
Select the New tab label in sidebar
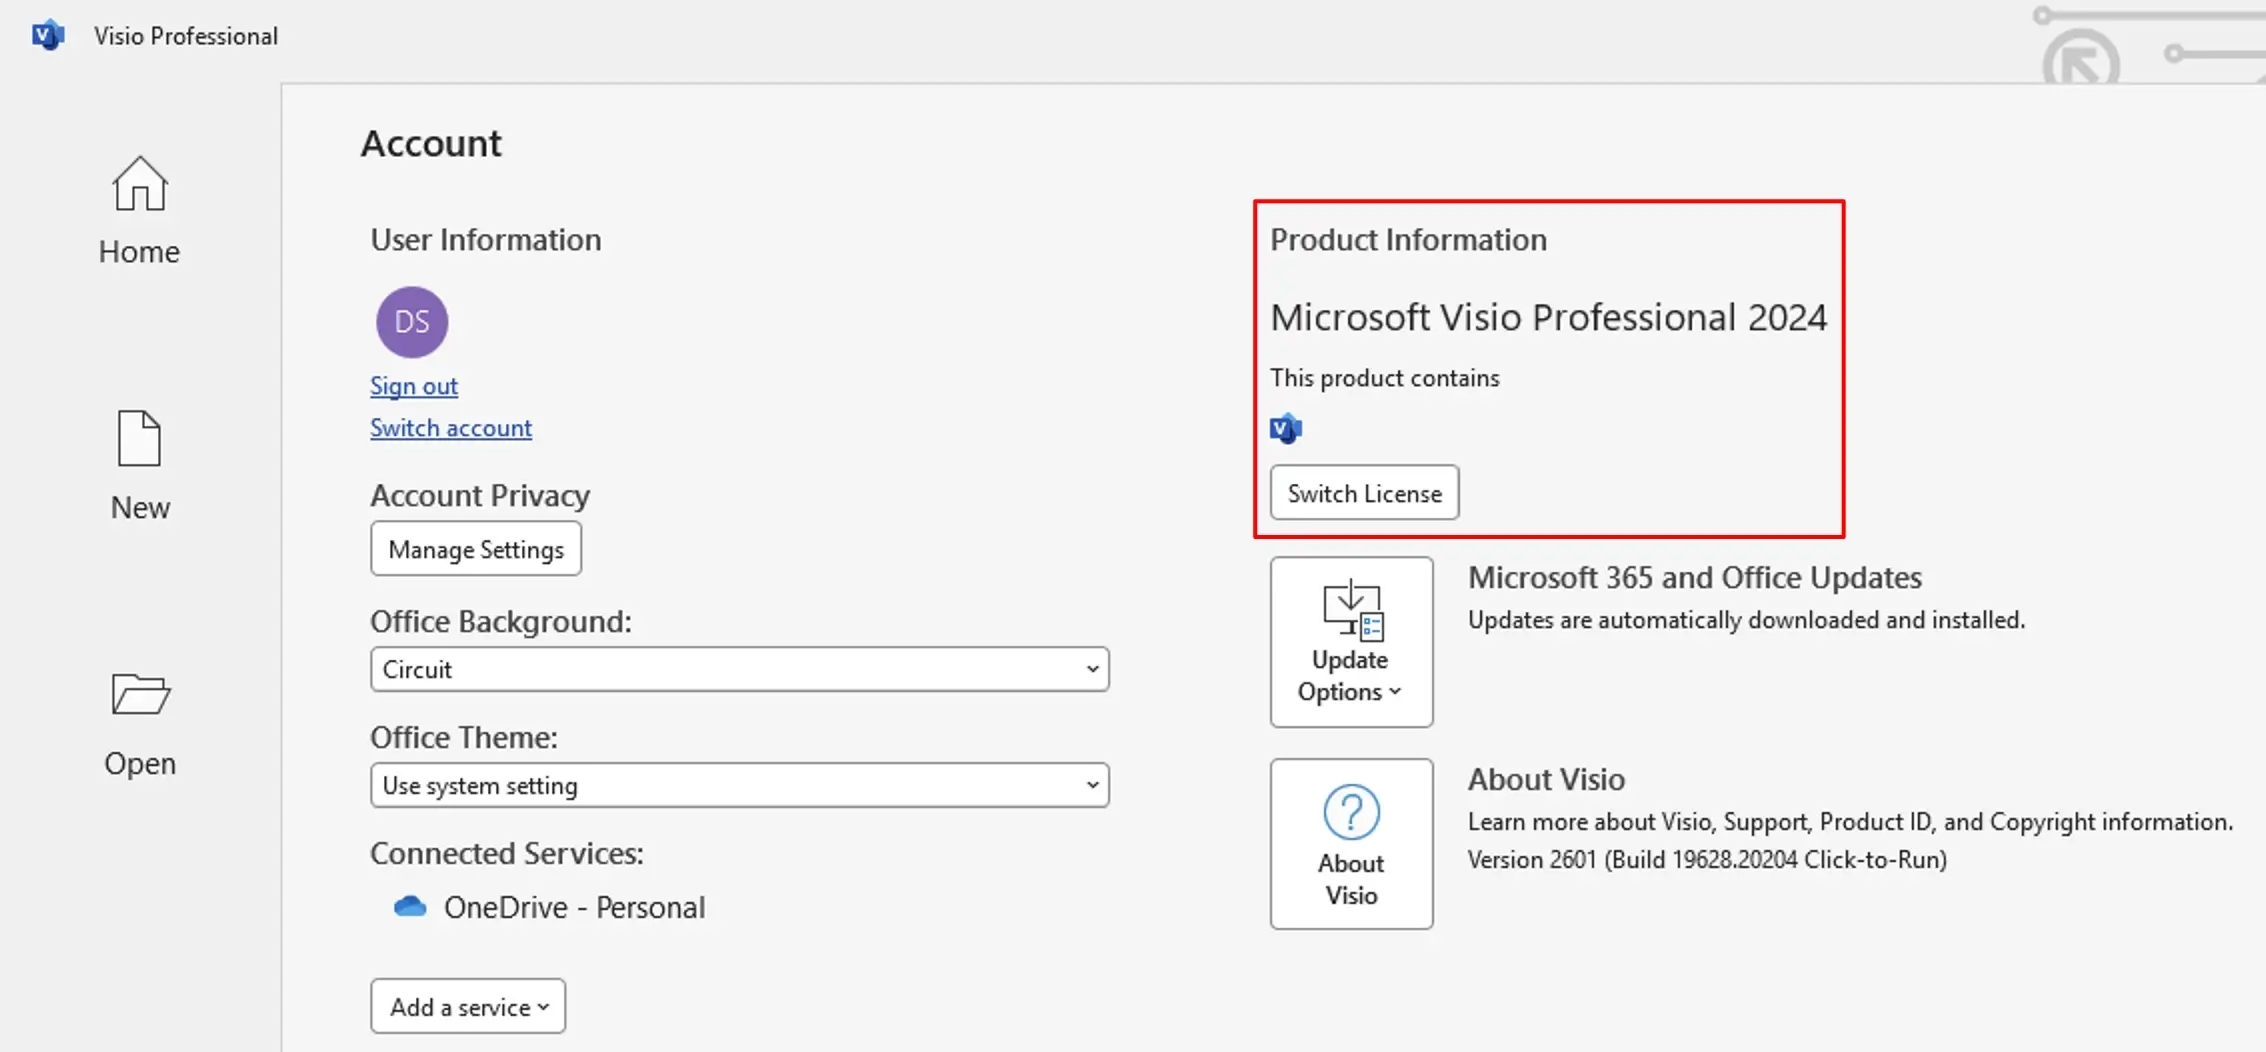click(140, 508)
